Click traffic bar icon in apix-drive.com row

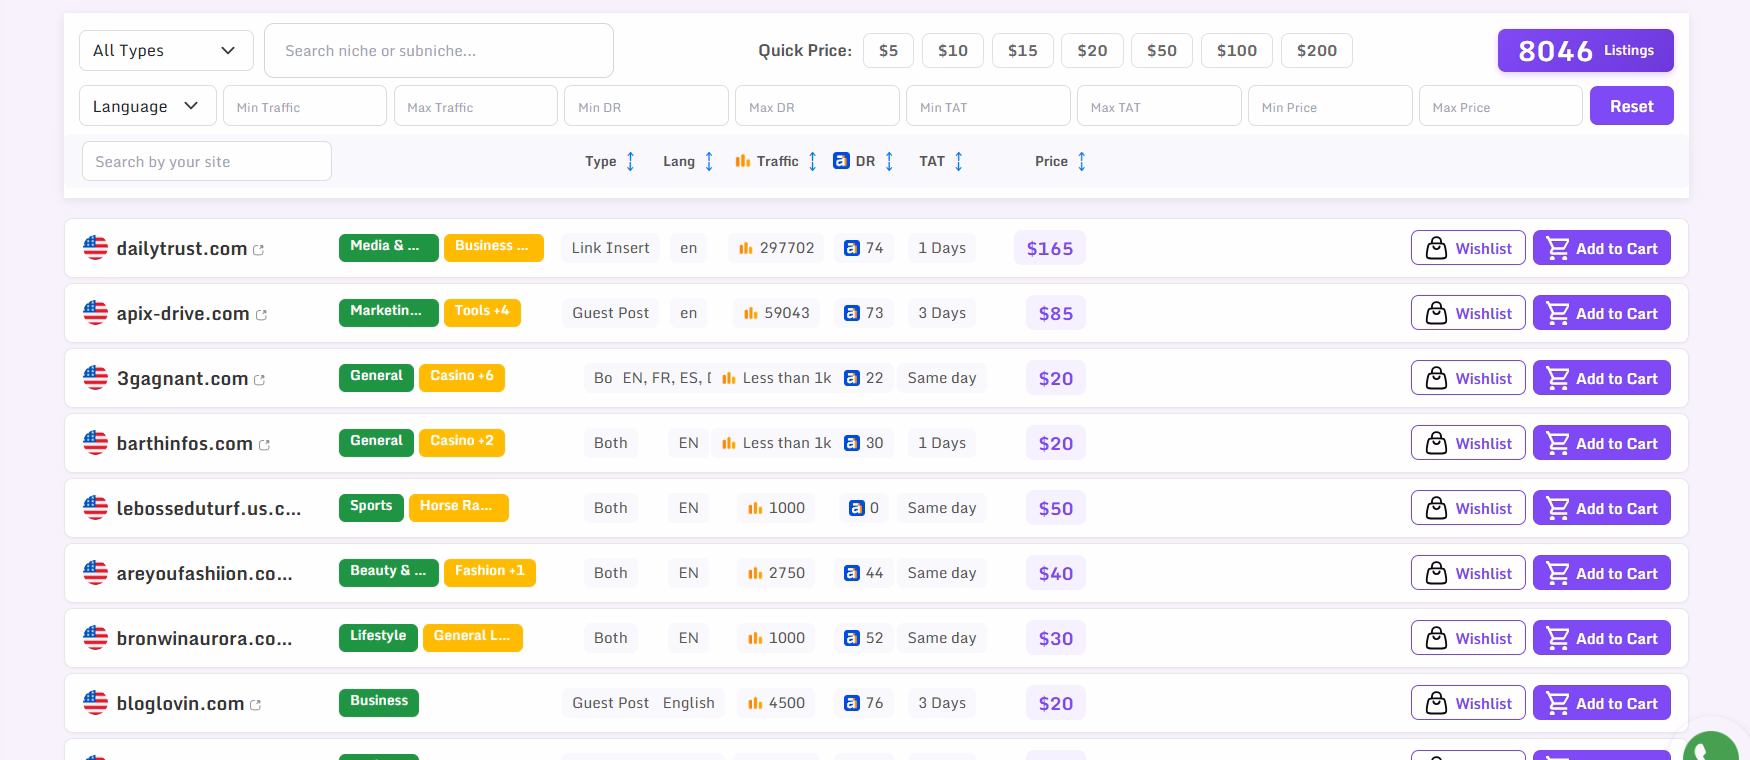point(751,313)
